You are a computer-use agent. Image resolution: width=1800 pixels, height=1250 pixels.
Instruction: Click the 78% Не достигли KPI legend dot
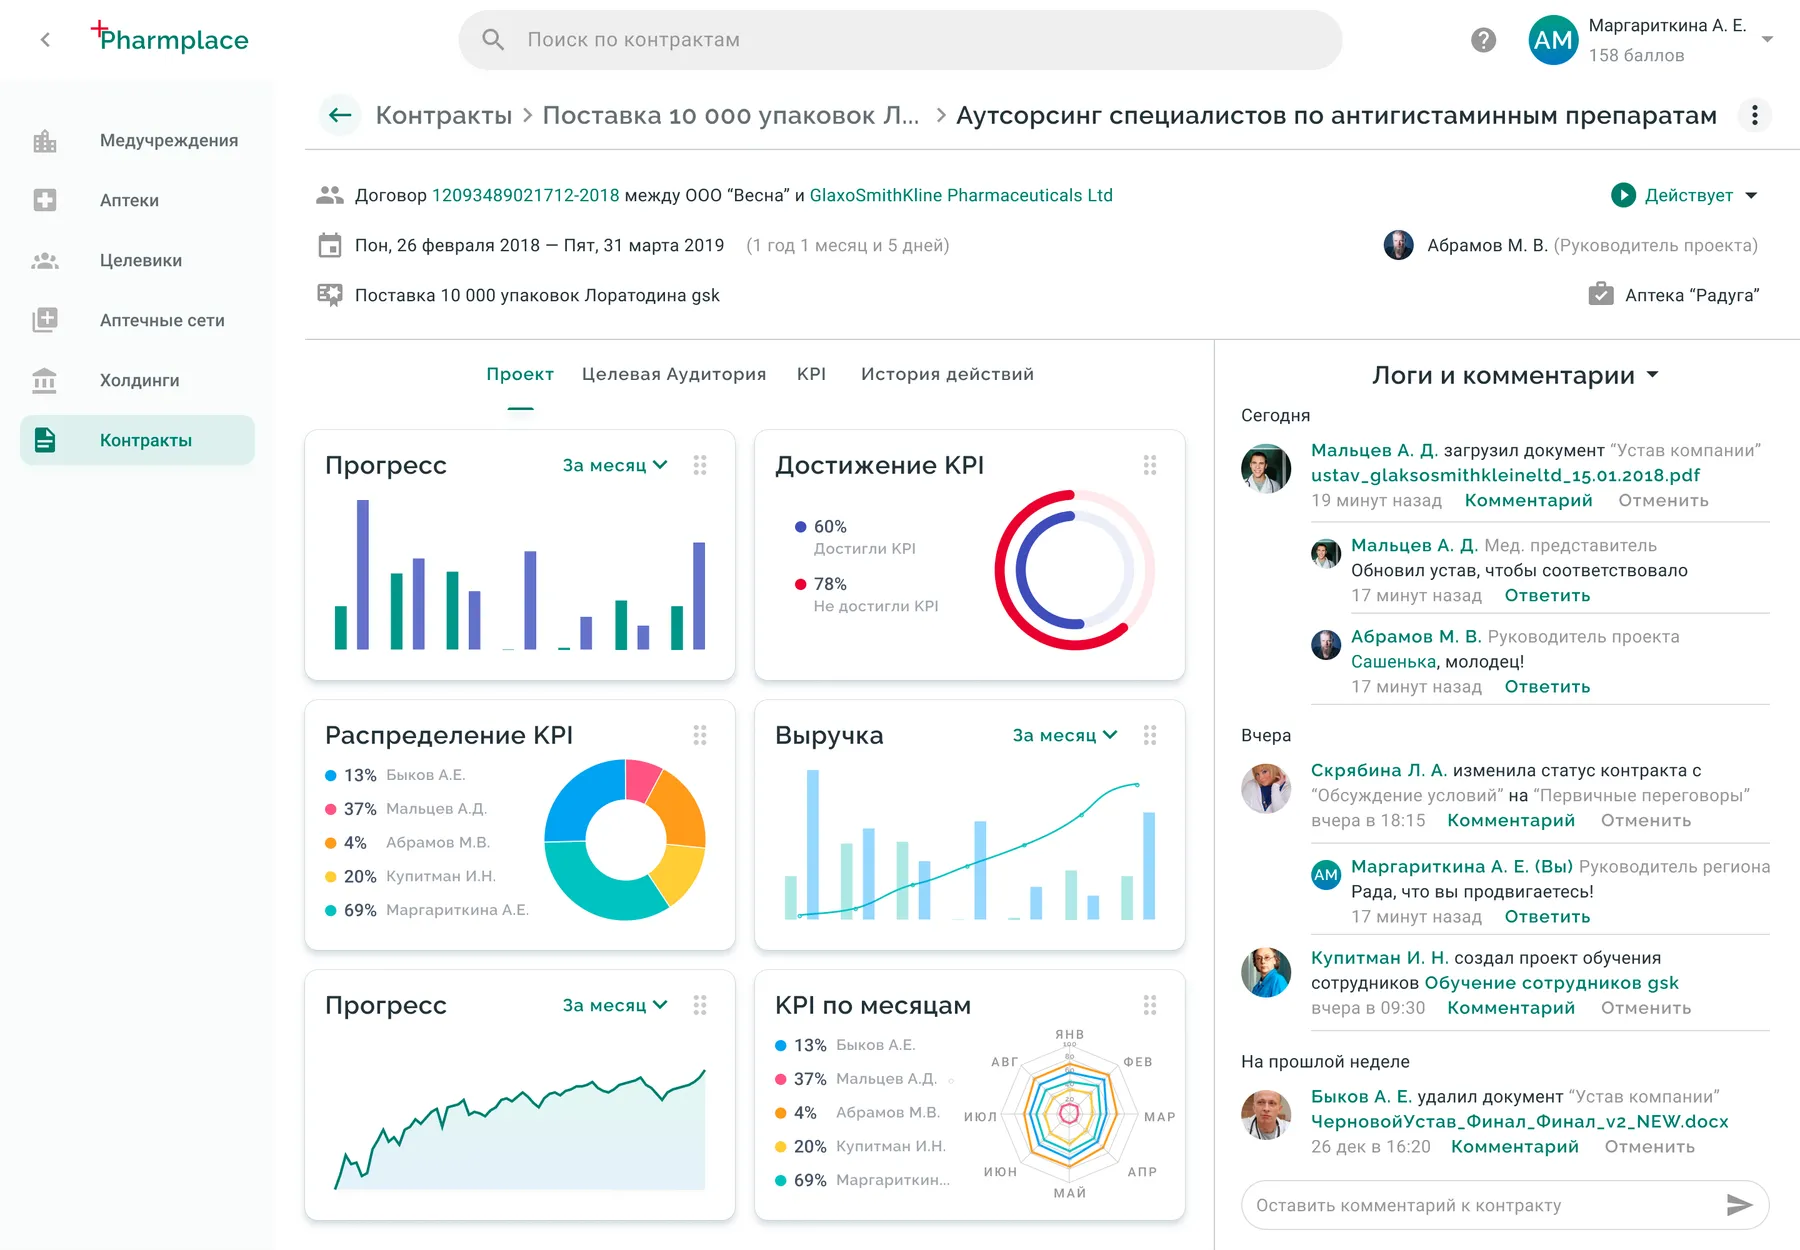(x=800, y=584)
